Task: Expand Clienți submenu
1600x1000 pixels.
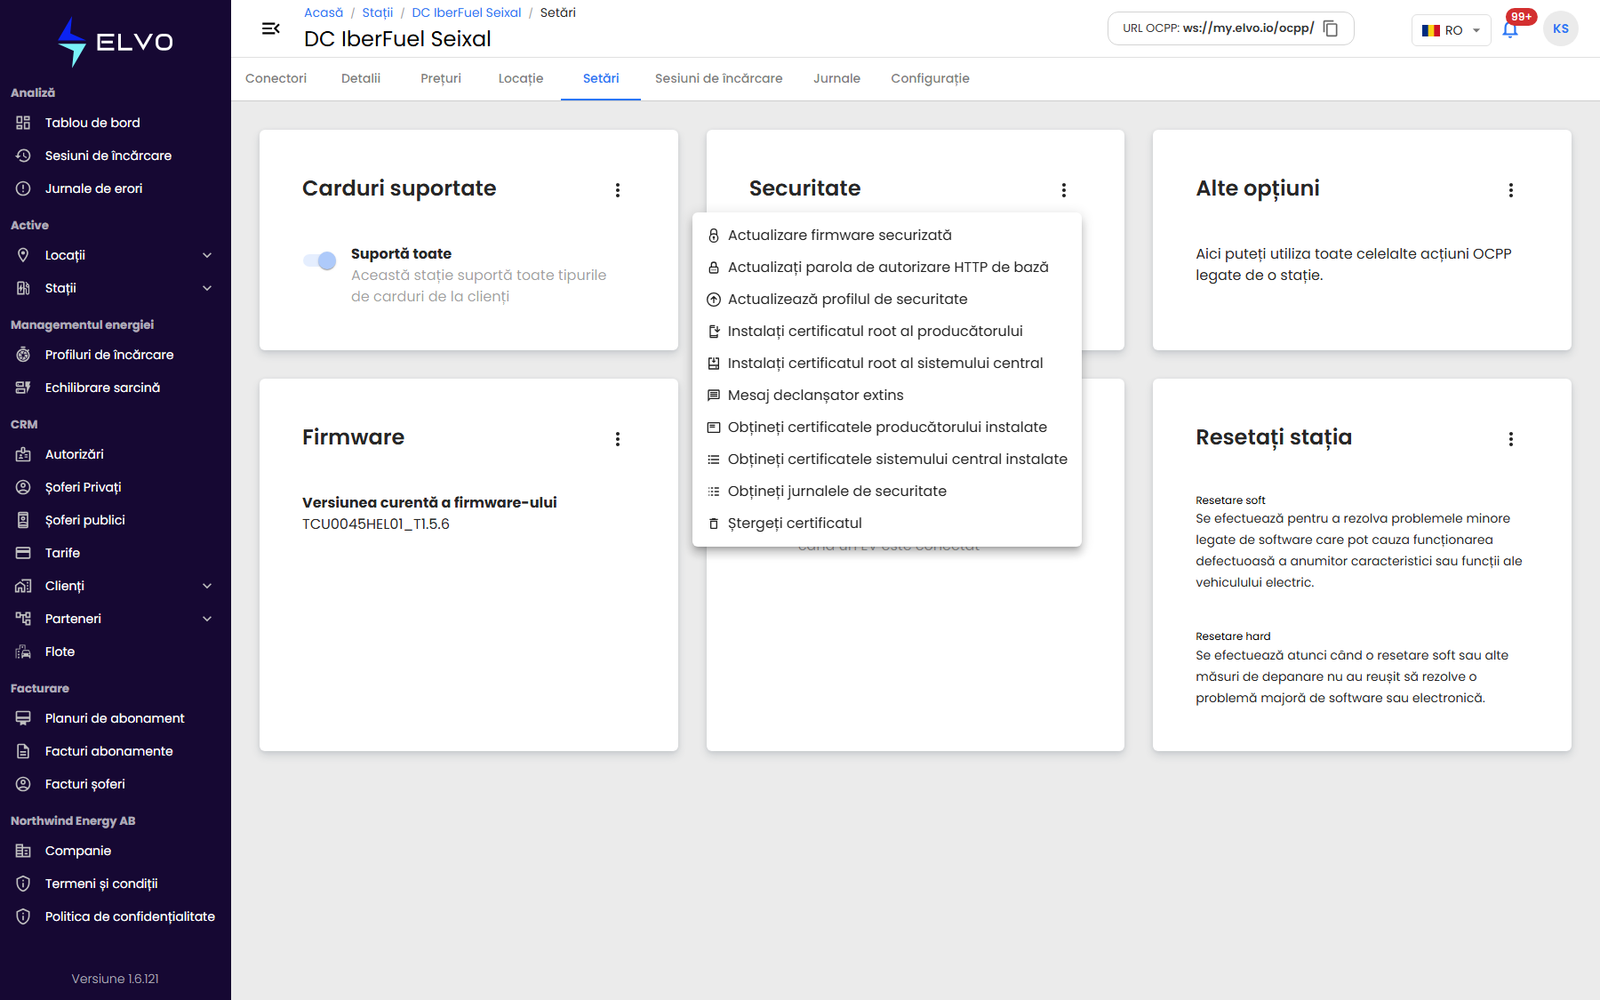Action: [x=115, y=586]
